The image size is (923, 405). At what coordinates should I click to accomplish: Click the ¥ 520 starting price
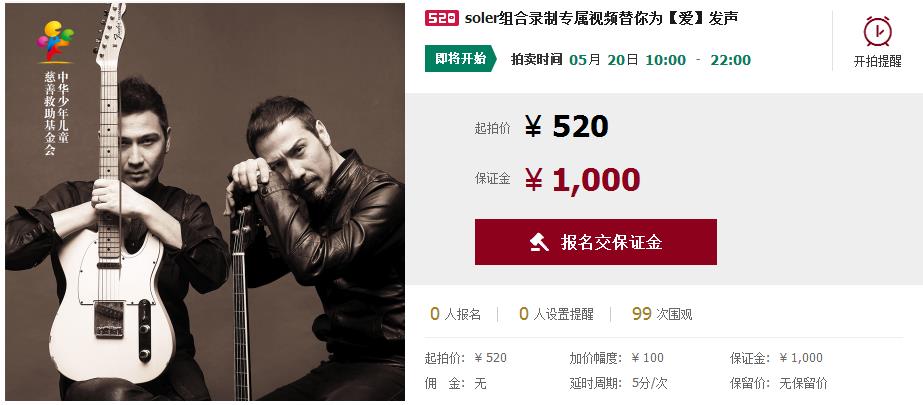(x=566, y=127)
